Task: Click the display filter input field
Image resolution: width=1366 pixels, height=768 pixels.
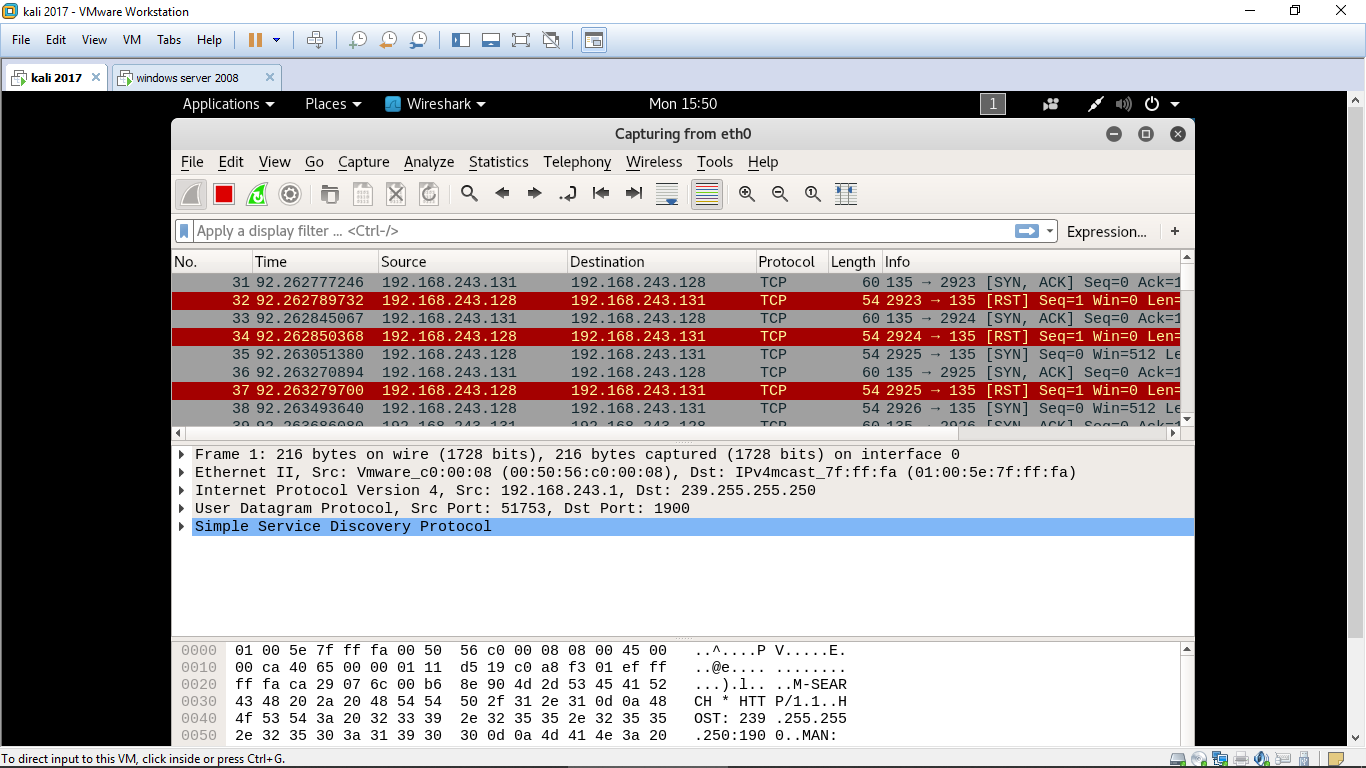Action: coord(600,231)
